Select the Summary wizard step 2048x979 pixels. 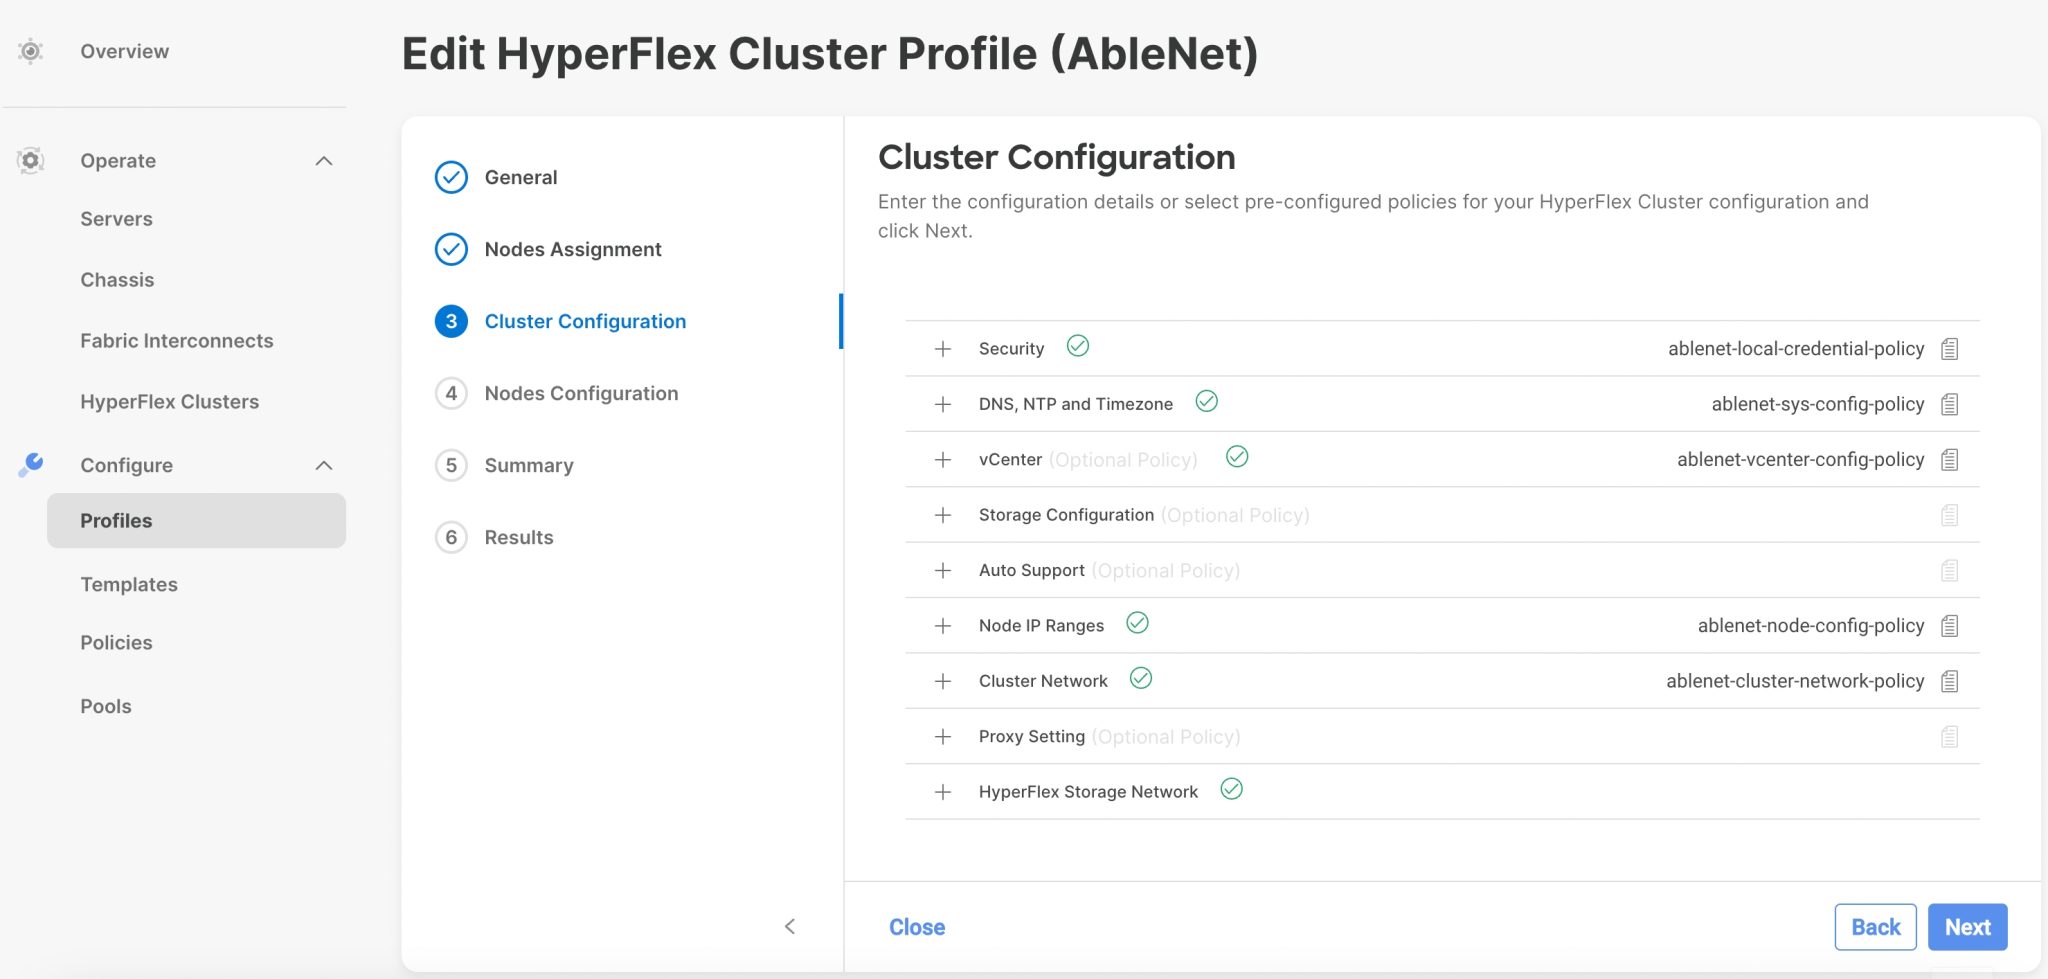tap(528, 465)
